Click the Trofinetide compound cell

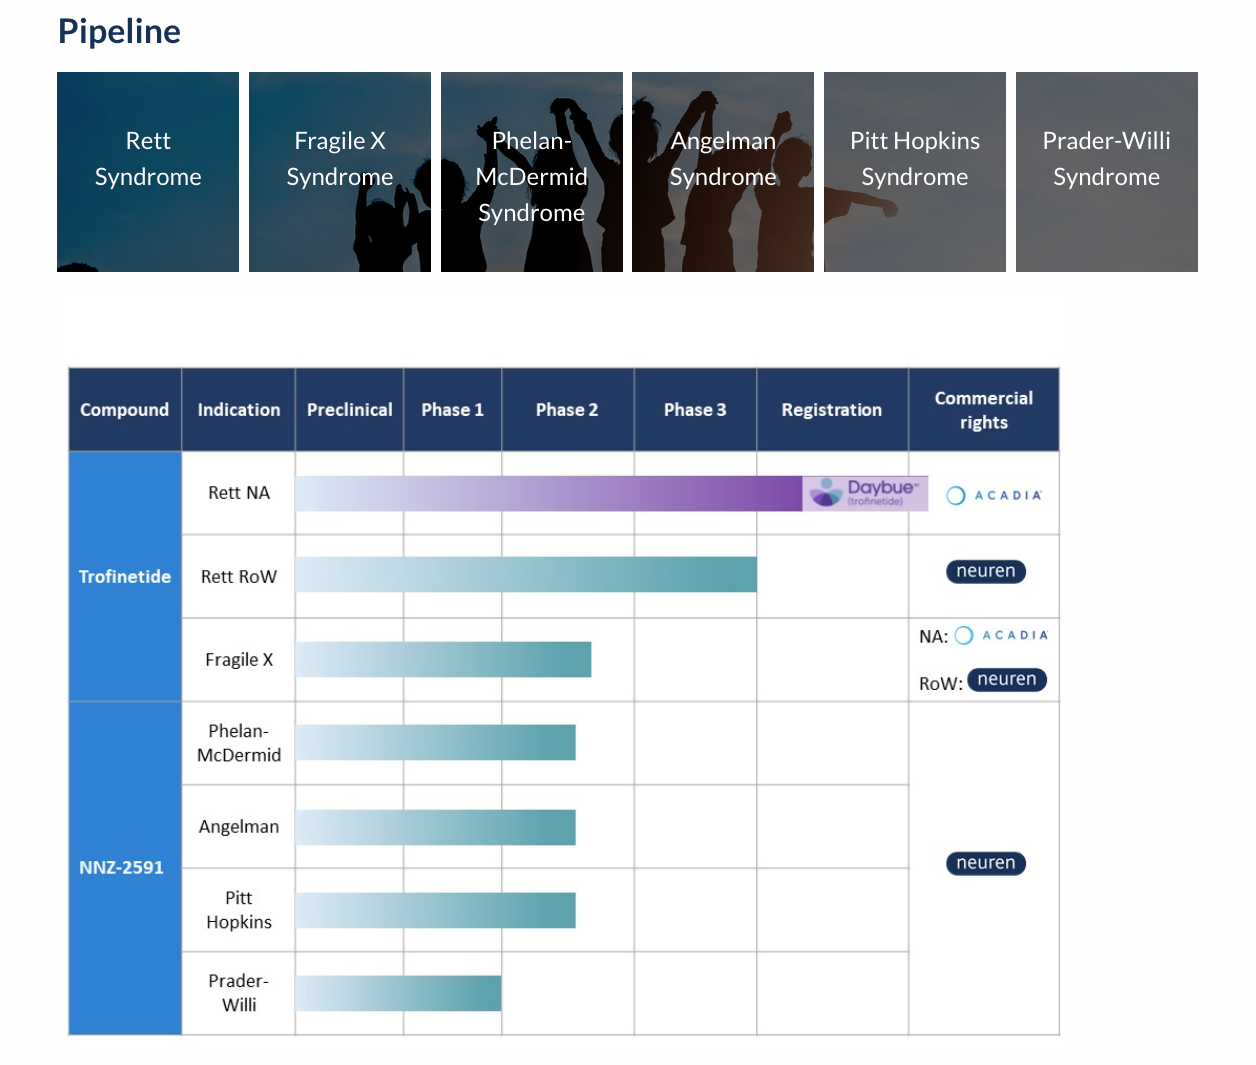tap(125, 577)
